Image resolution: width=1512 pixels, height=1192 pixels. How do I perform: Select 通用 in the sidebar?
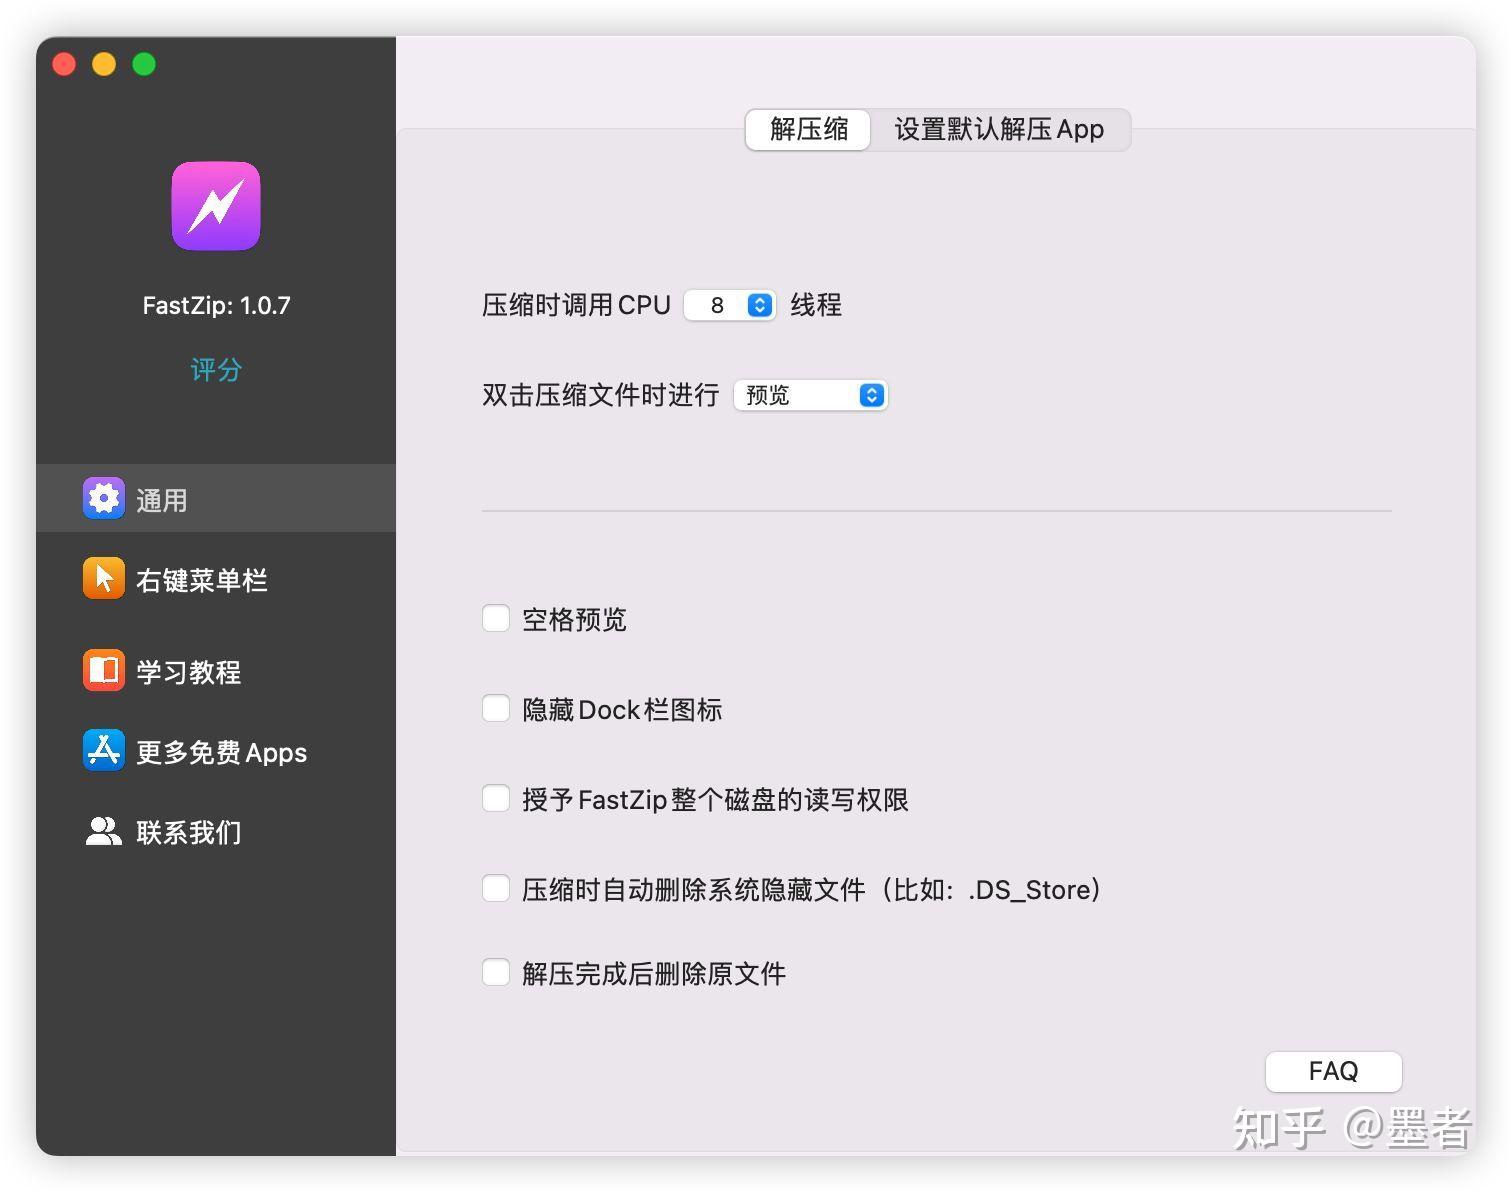(216, 498)
